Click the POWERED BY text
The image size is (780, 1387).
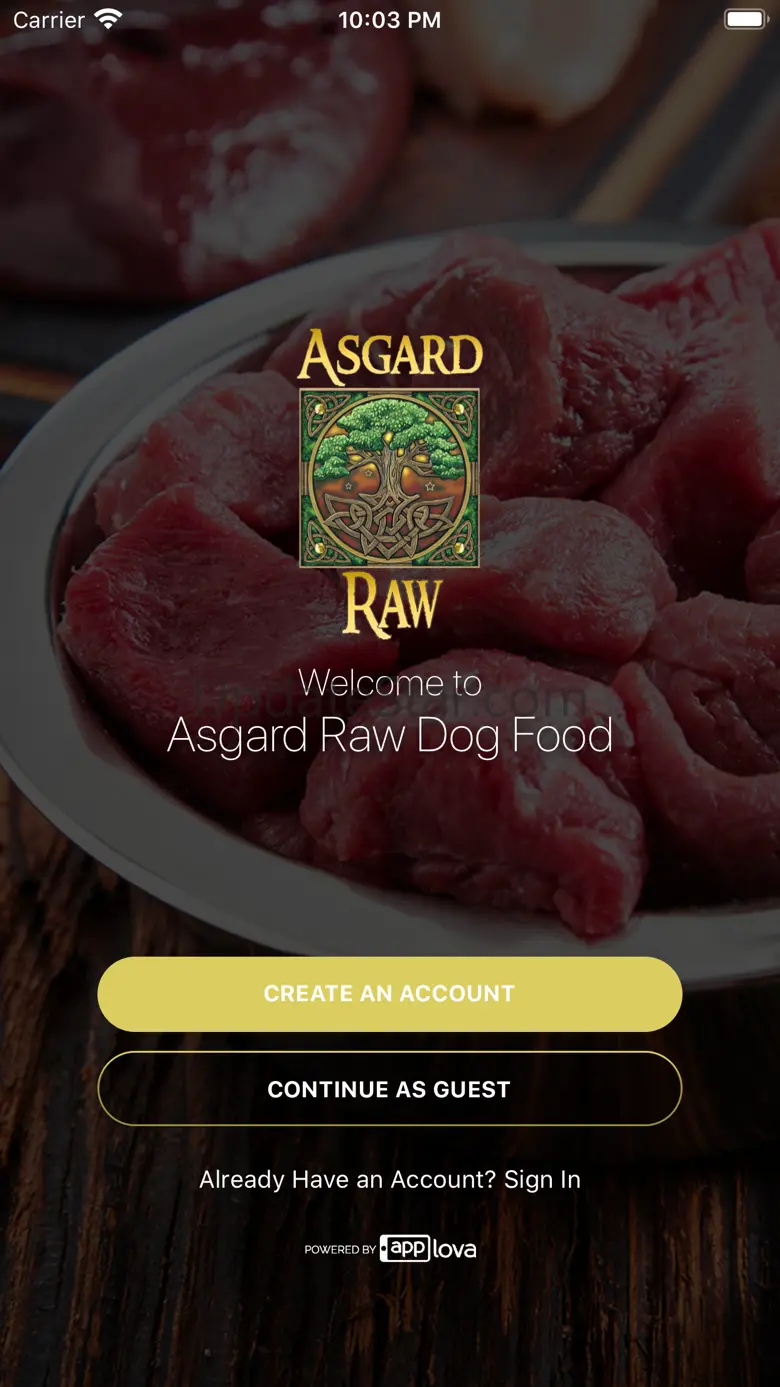[340, 1250]
